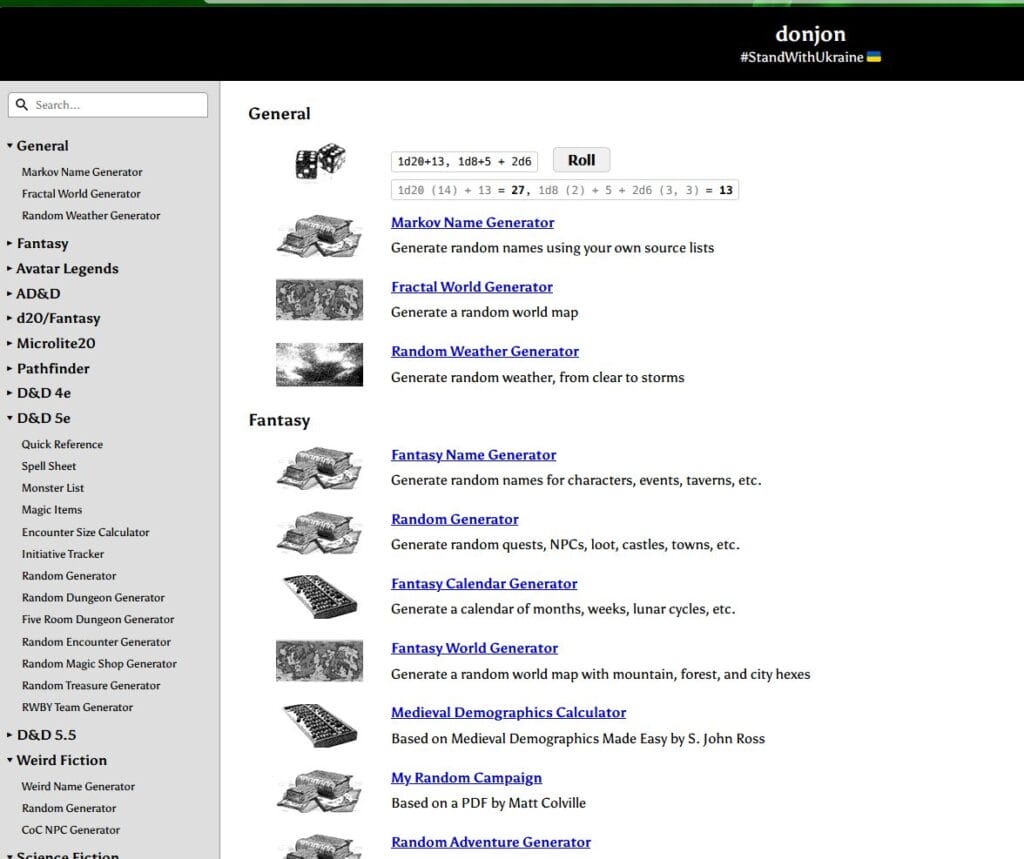This screenshot has width=1024, height=859.
Task: Click the storm image beside Random Weather Generator
Action: (x=319, y=365)
